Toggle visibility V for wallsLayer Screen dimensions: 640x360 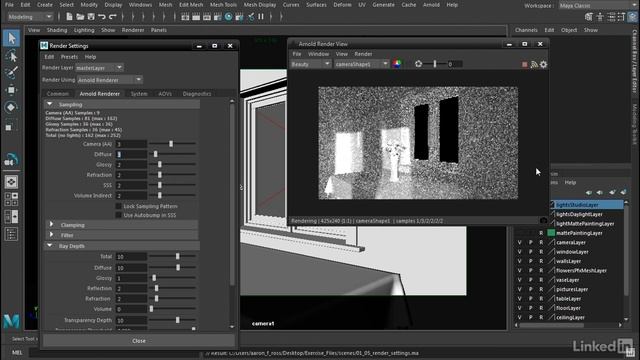[520, 261]
